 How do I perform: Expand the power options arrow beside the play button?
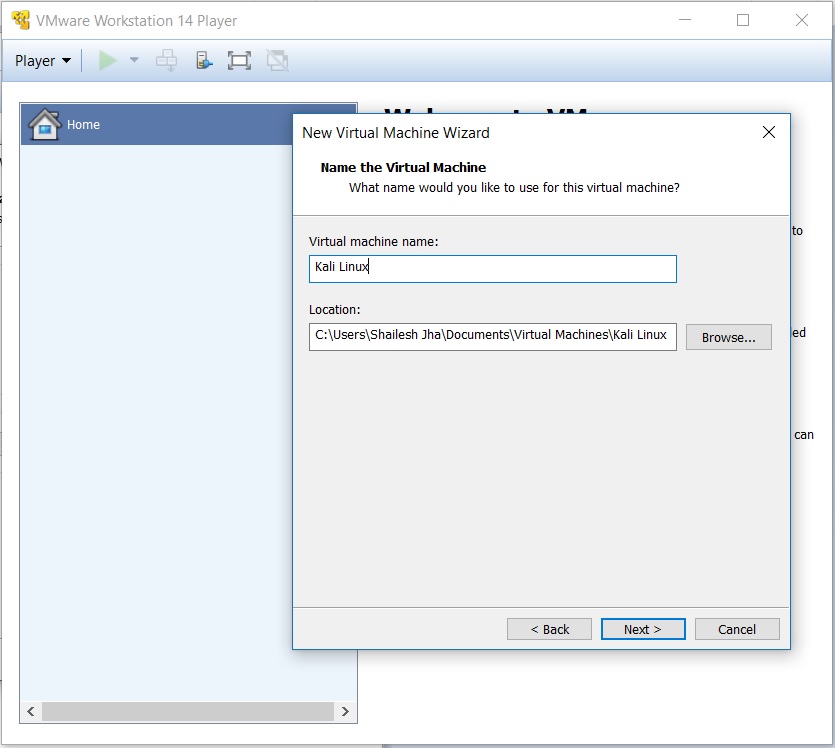(x=134, y=60)
